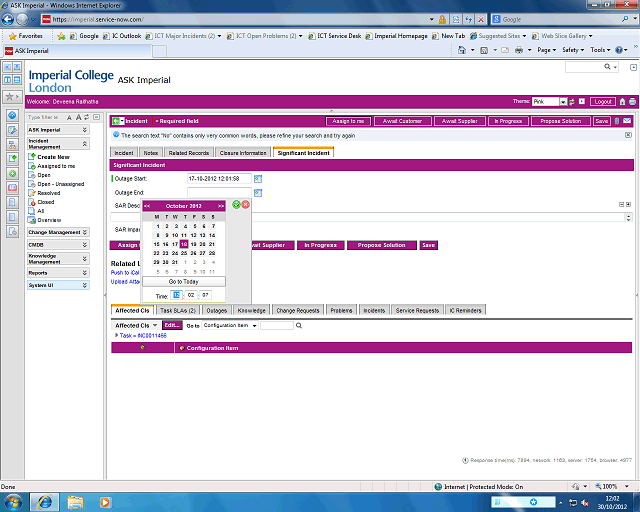The width and height of the screenshot is (640, 512).
Task: Confirm the date picker with green tick
Action: [x=237, y=205]
